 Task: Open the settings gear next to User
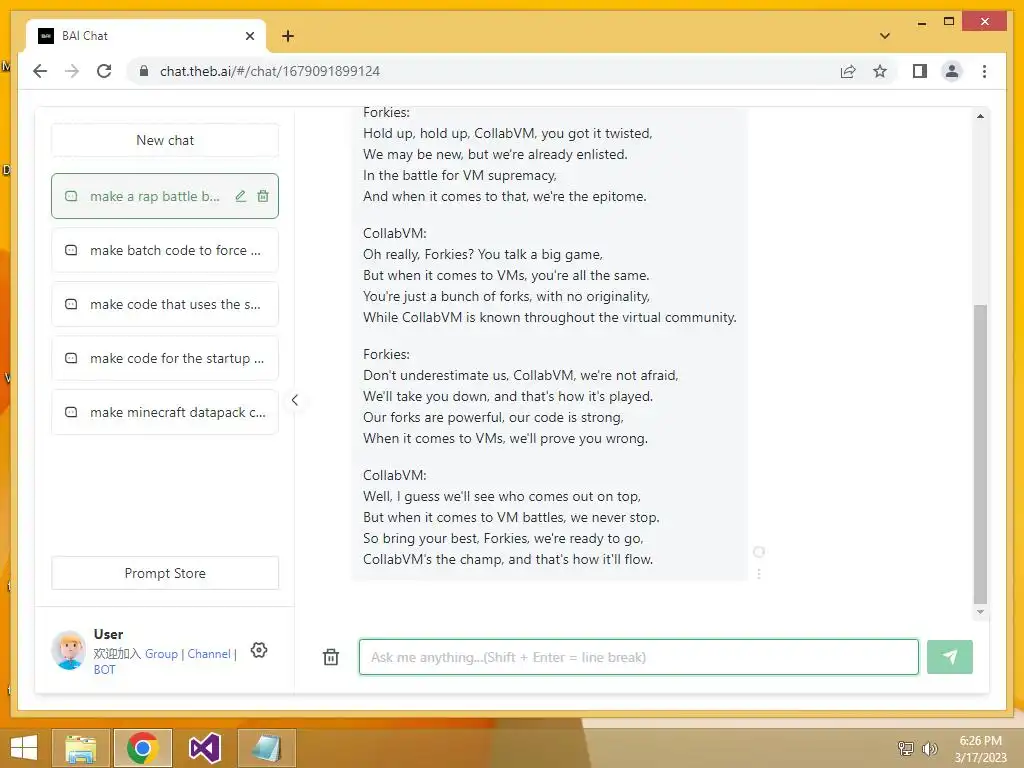click(x=259, y=650)
